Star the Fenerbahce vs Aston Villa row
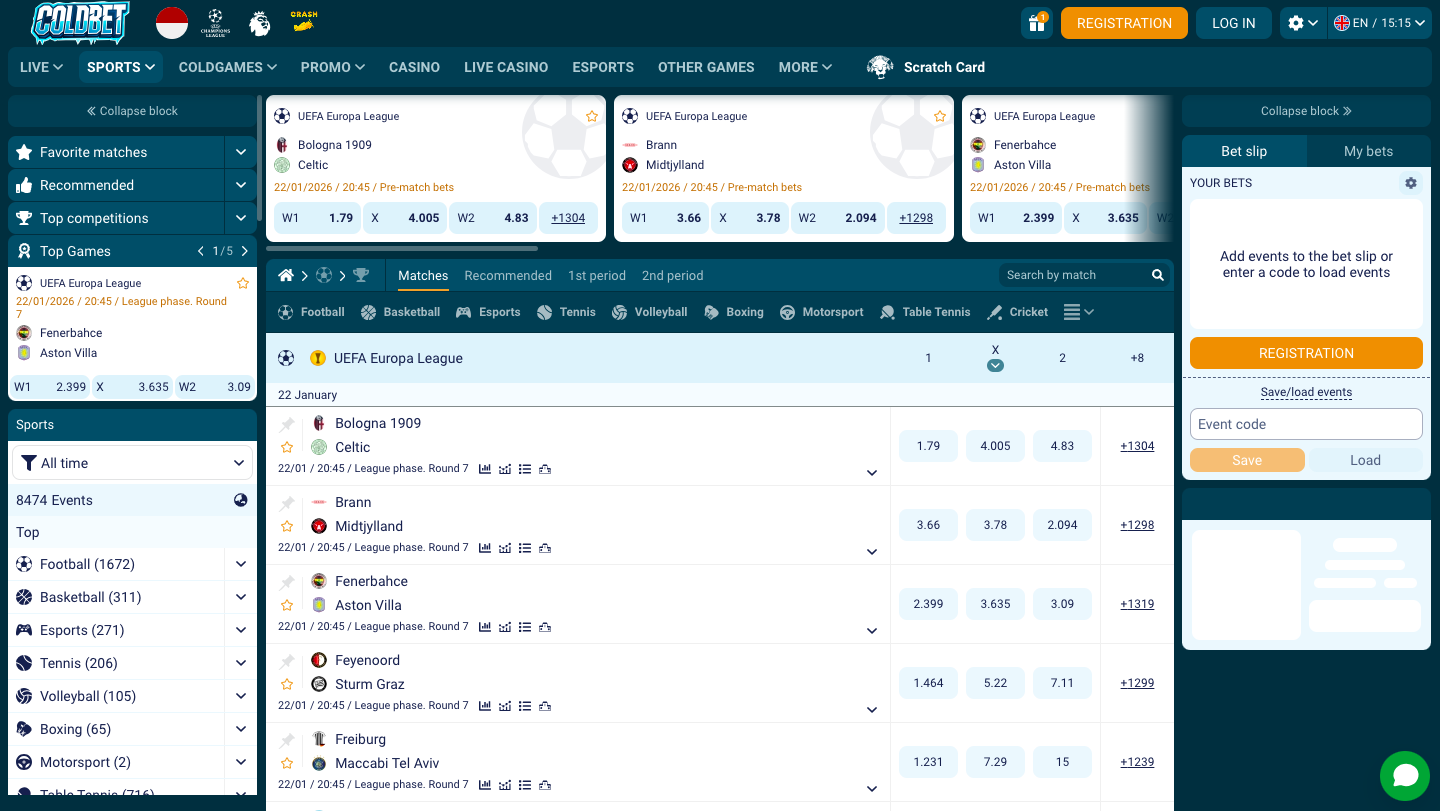1440x811 pixels. click(x=287, y=605)
